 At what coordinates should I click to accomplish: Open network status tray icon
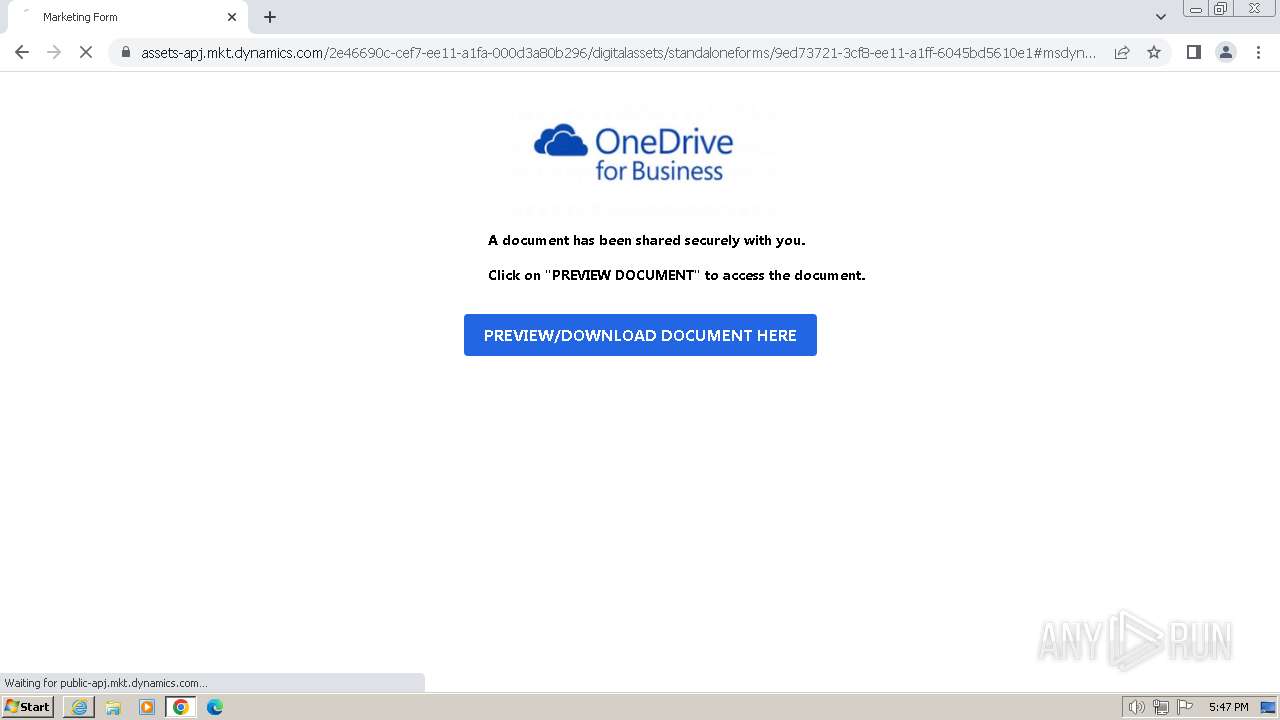tap(1161, 707)
